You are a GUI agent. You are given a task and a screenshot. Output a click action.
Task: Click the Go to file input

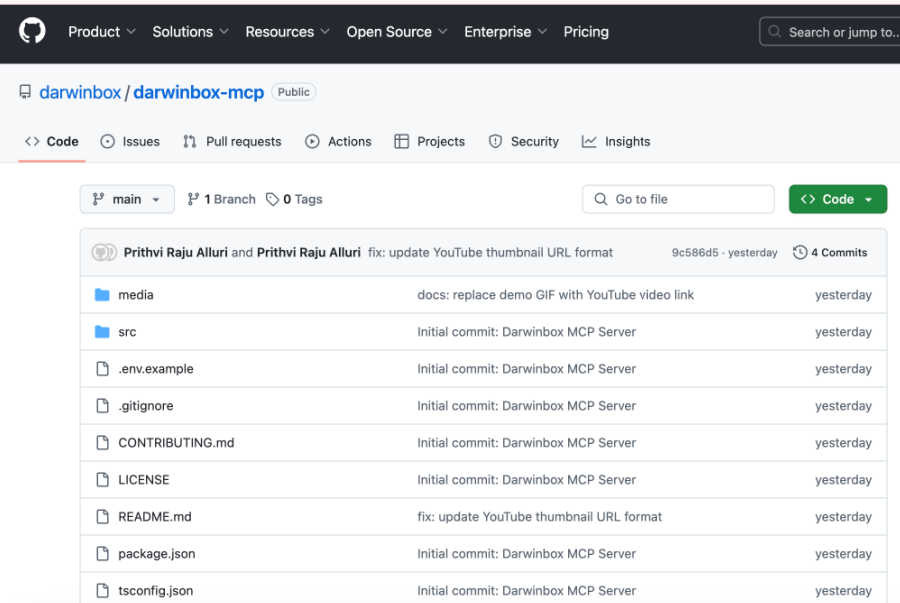click(678, 199)
